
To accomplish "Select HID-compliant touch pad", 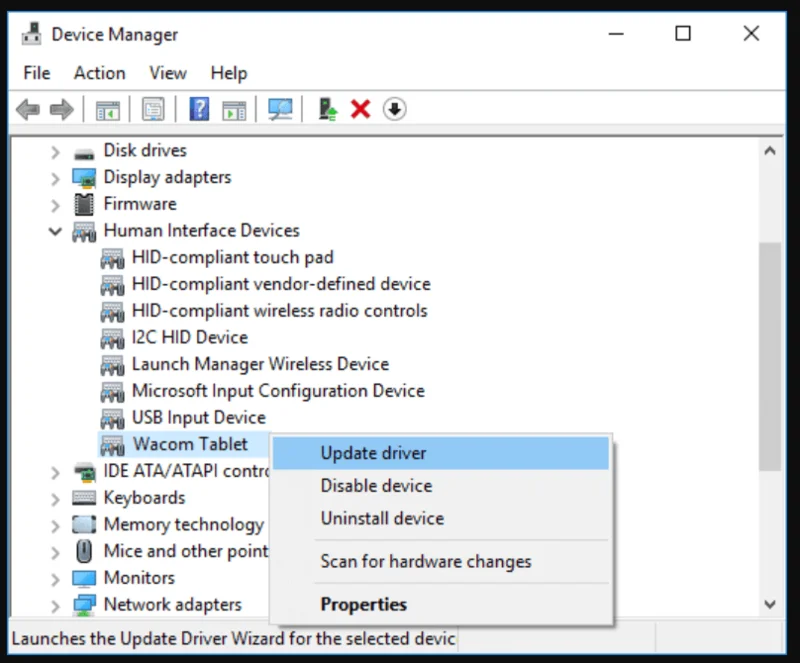I will [x=233, y=257].
